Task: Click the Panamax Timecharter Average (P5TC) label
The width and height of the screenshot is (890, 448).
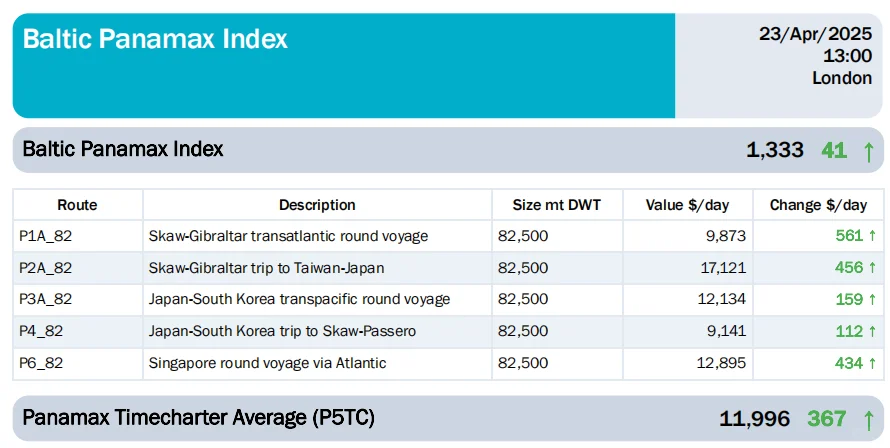Action: (x=198, y=417)
